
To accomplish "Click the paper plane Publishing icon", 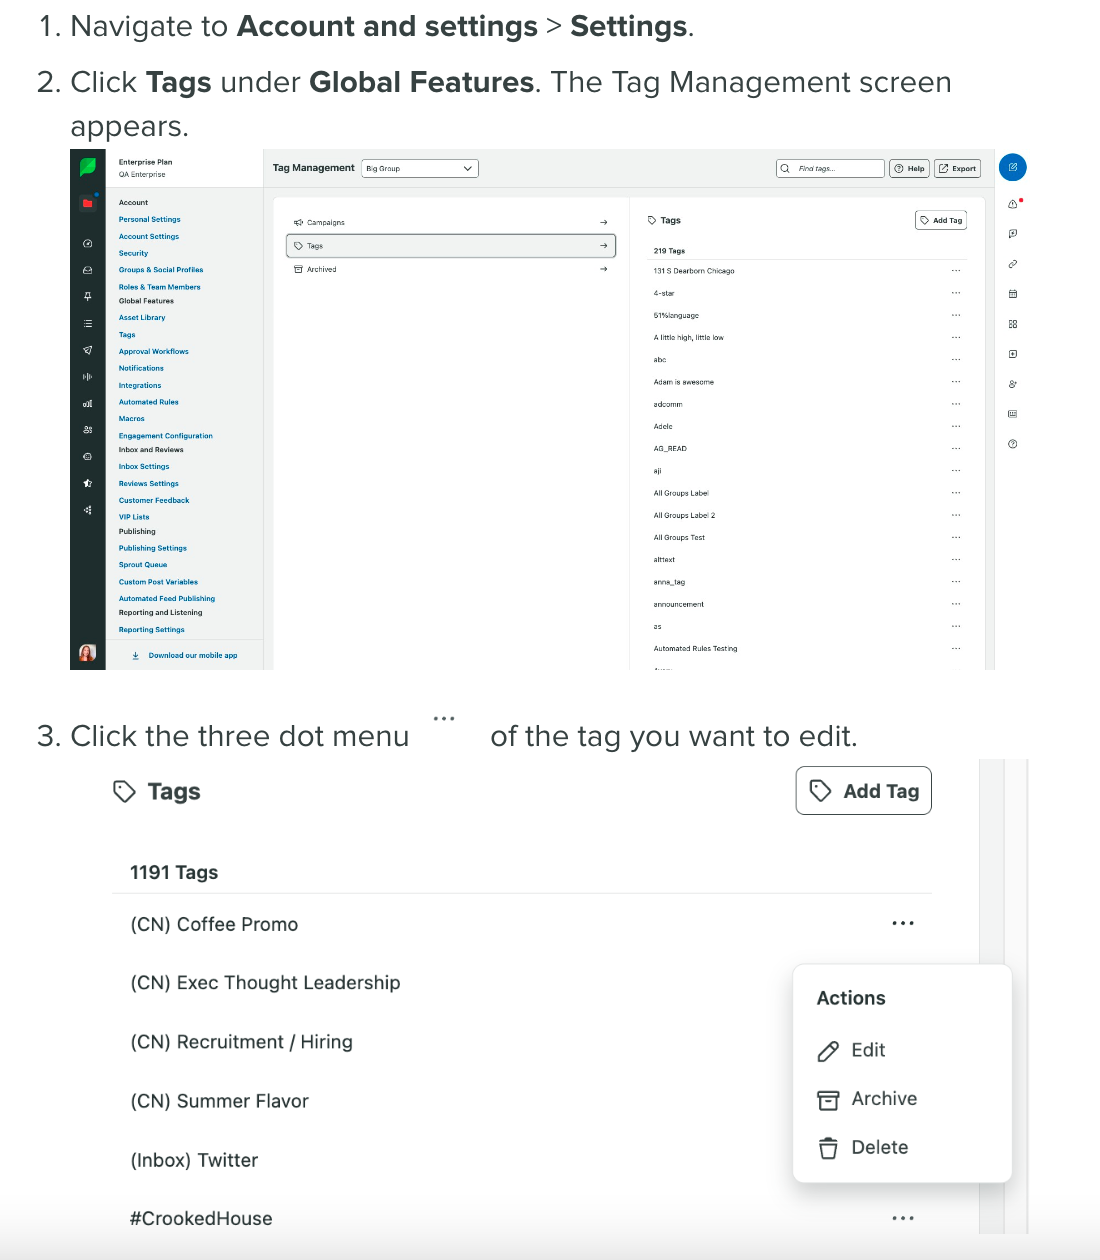I will tap(88, 350).
